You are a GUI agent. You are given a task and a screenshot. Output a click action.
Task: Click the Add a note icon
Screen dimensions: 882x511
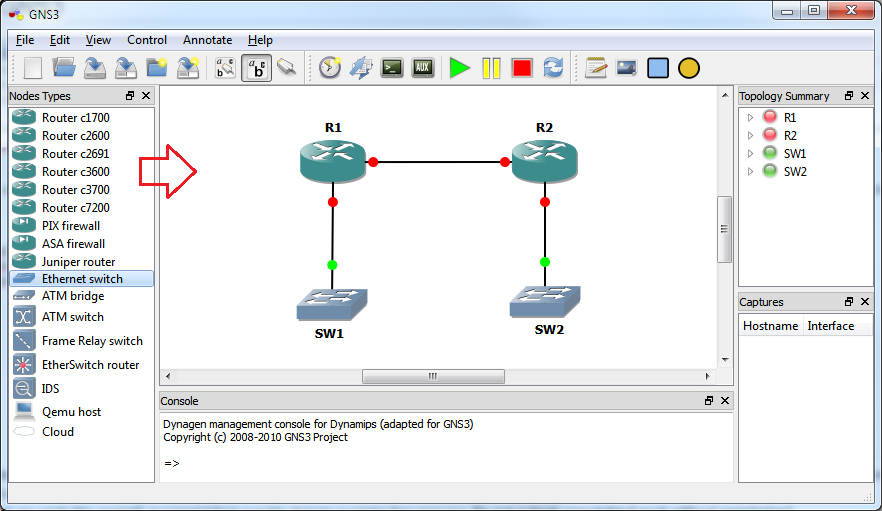coord(596,68)
